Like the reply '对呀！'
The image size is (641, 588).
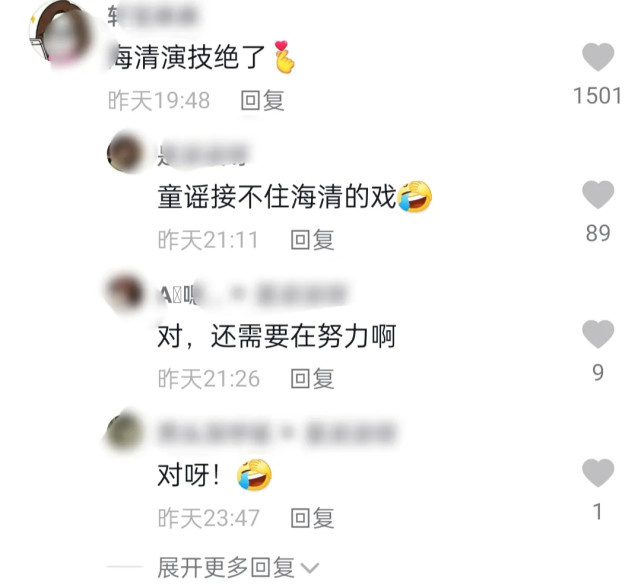(x=598, y=473)
